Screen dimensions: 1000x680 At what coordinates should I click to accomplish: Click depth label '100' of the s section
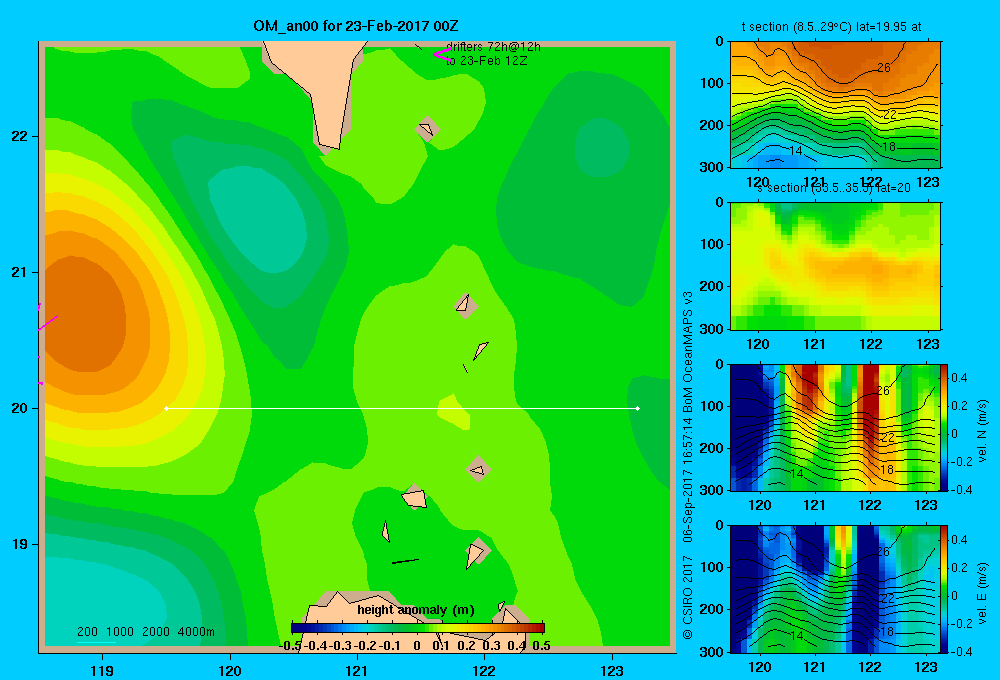point(712,244)
